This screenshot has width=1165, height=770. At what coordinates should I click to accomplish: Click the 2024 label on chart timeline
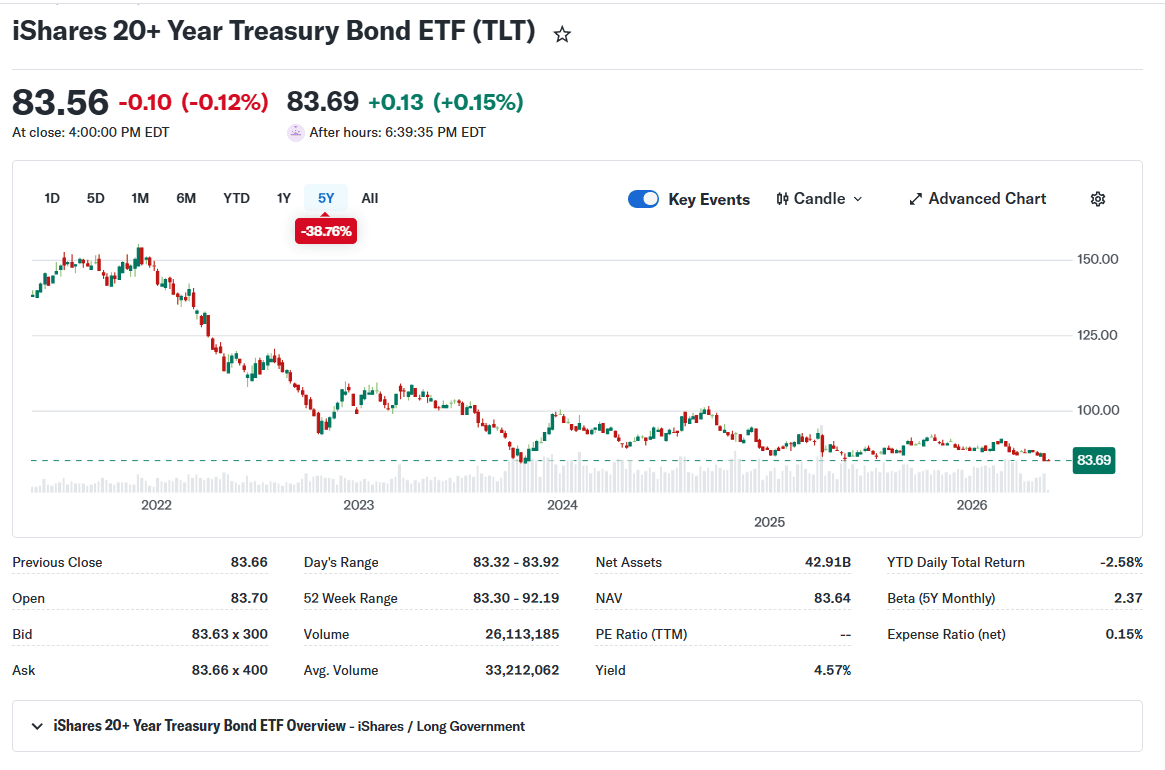(x=562, y=505)
